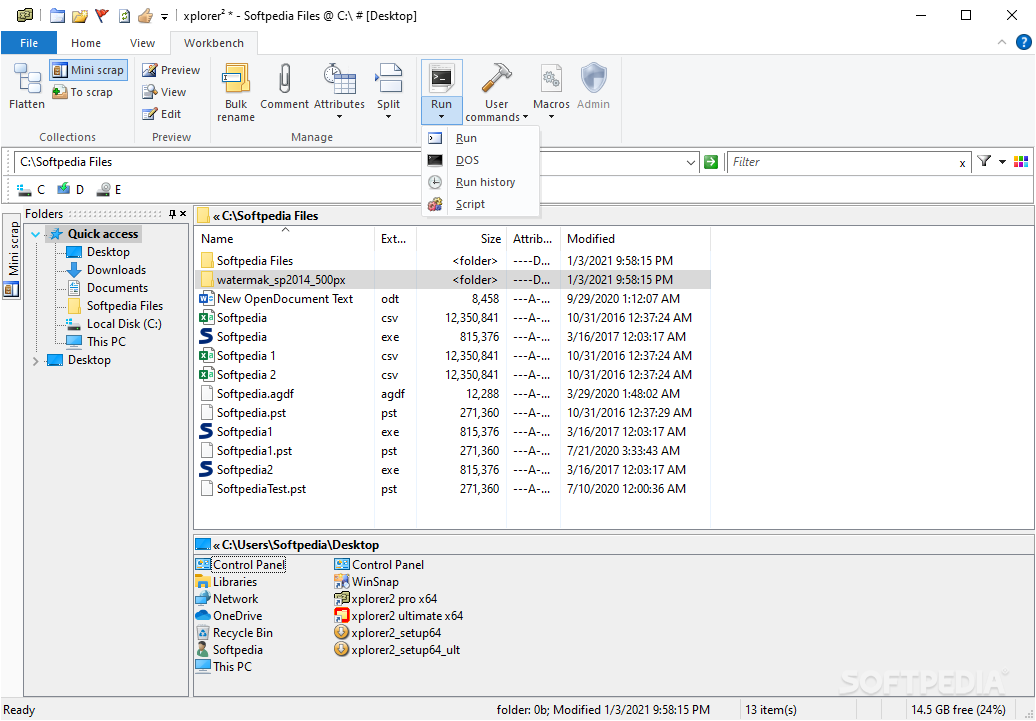Click the To scrap icon
The width and height of the screenshot is (1036, 721).
tap(60, 92)
